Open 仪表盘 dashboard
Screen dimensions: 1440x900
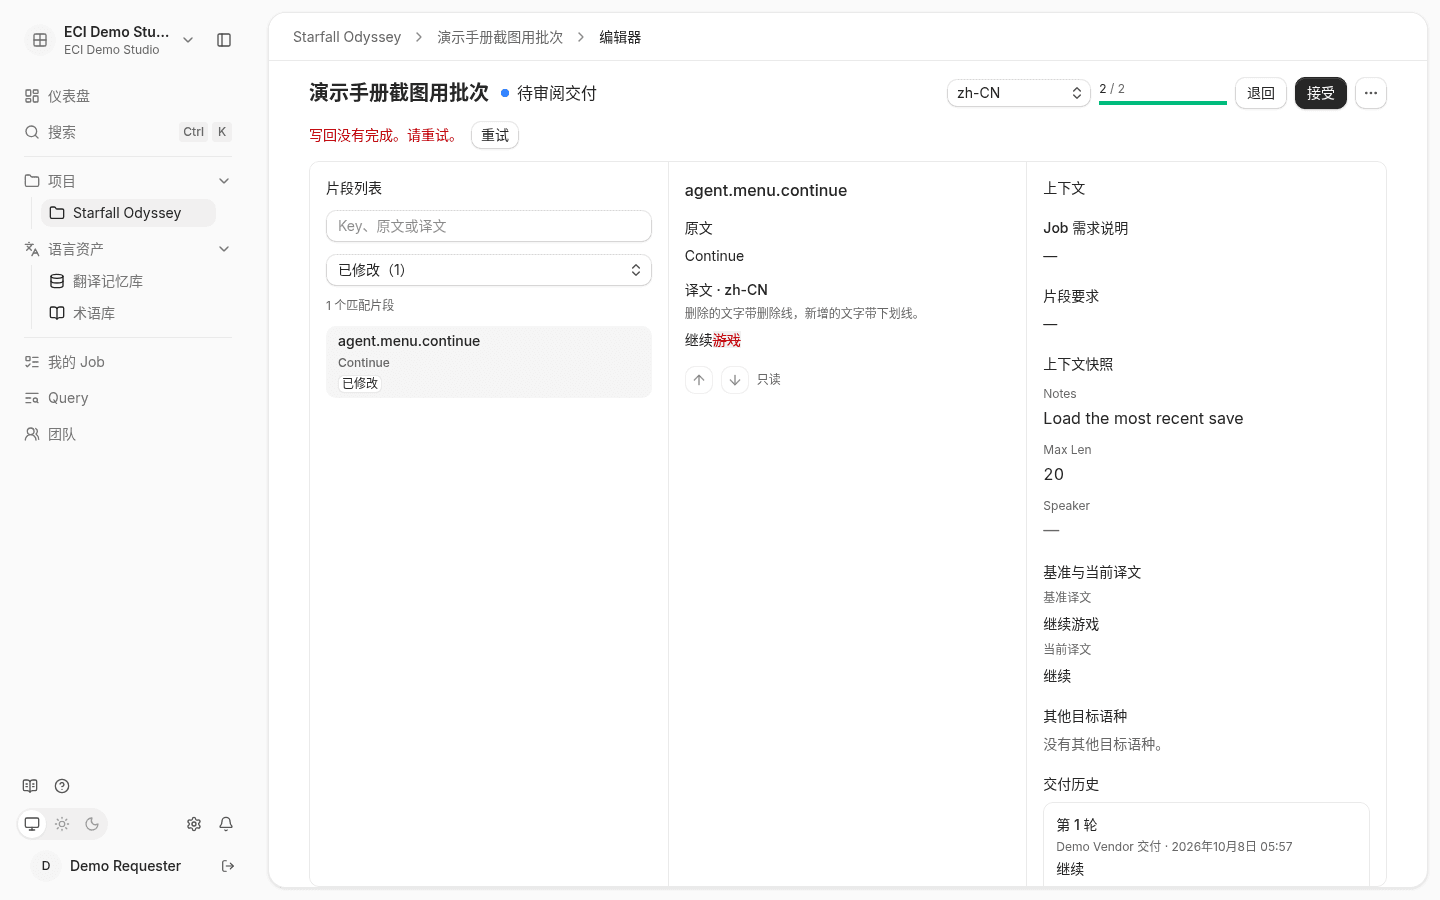pyautogui.click(x=128, y=96)
